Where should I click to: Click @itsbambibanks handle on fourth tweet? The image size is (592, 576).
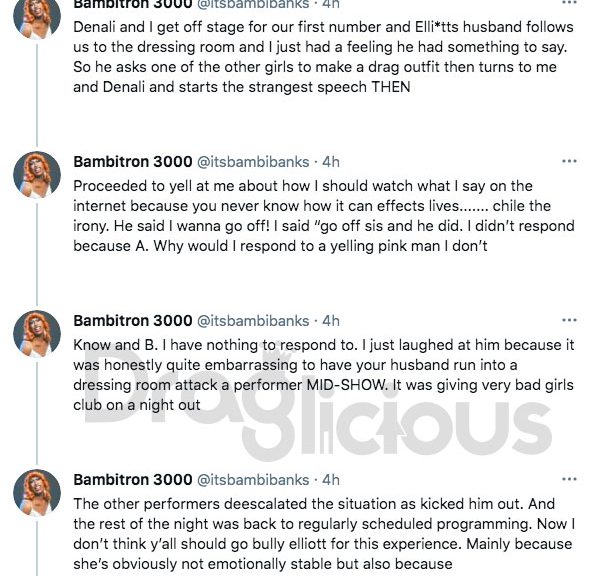coord(253,480)
